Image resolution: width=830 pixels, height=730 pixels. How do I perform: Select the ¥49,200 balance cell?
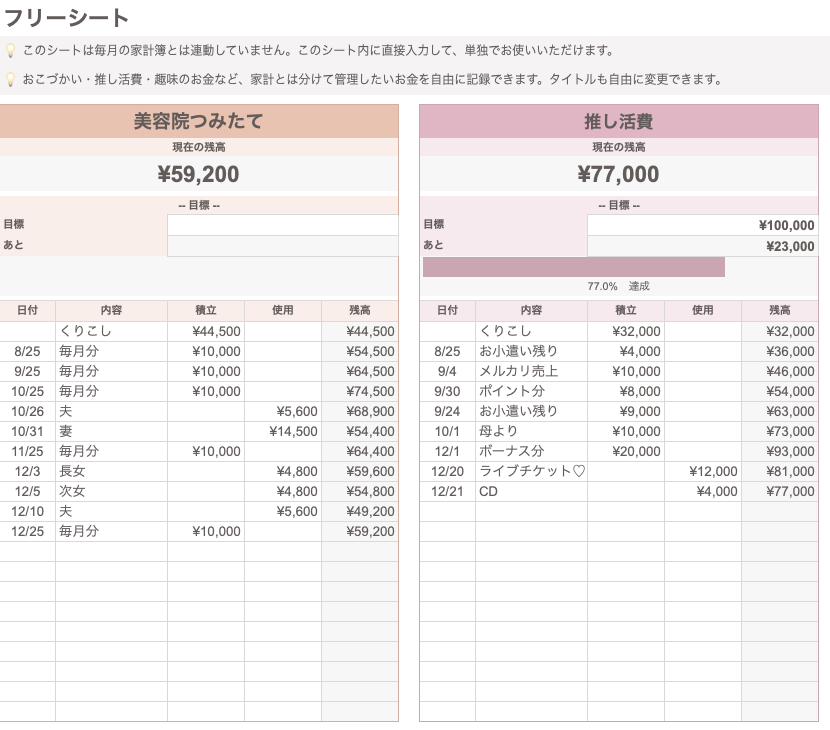(360, 511)
